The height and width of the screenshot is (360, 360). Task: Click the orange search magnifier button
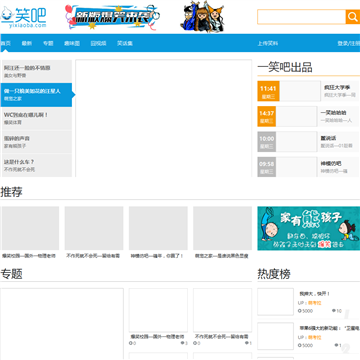(x=353, y=17)
